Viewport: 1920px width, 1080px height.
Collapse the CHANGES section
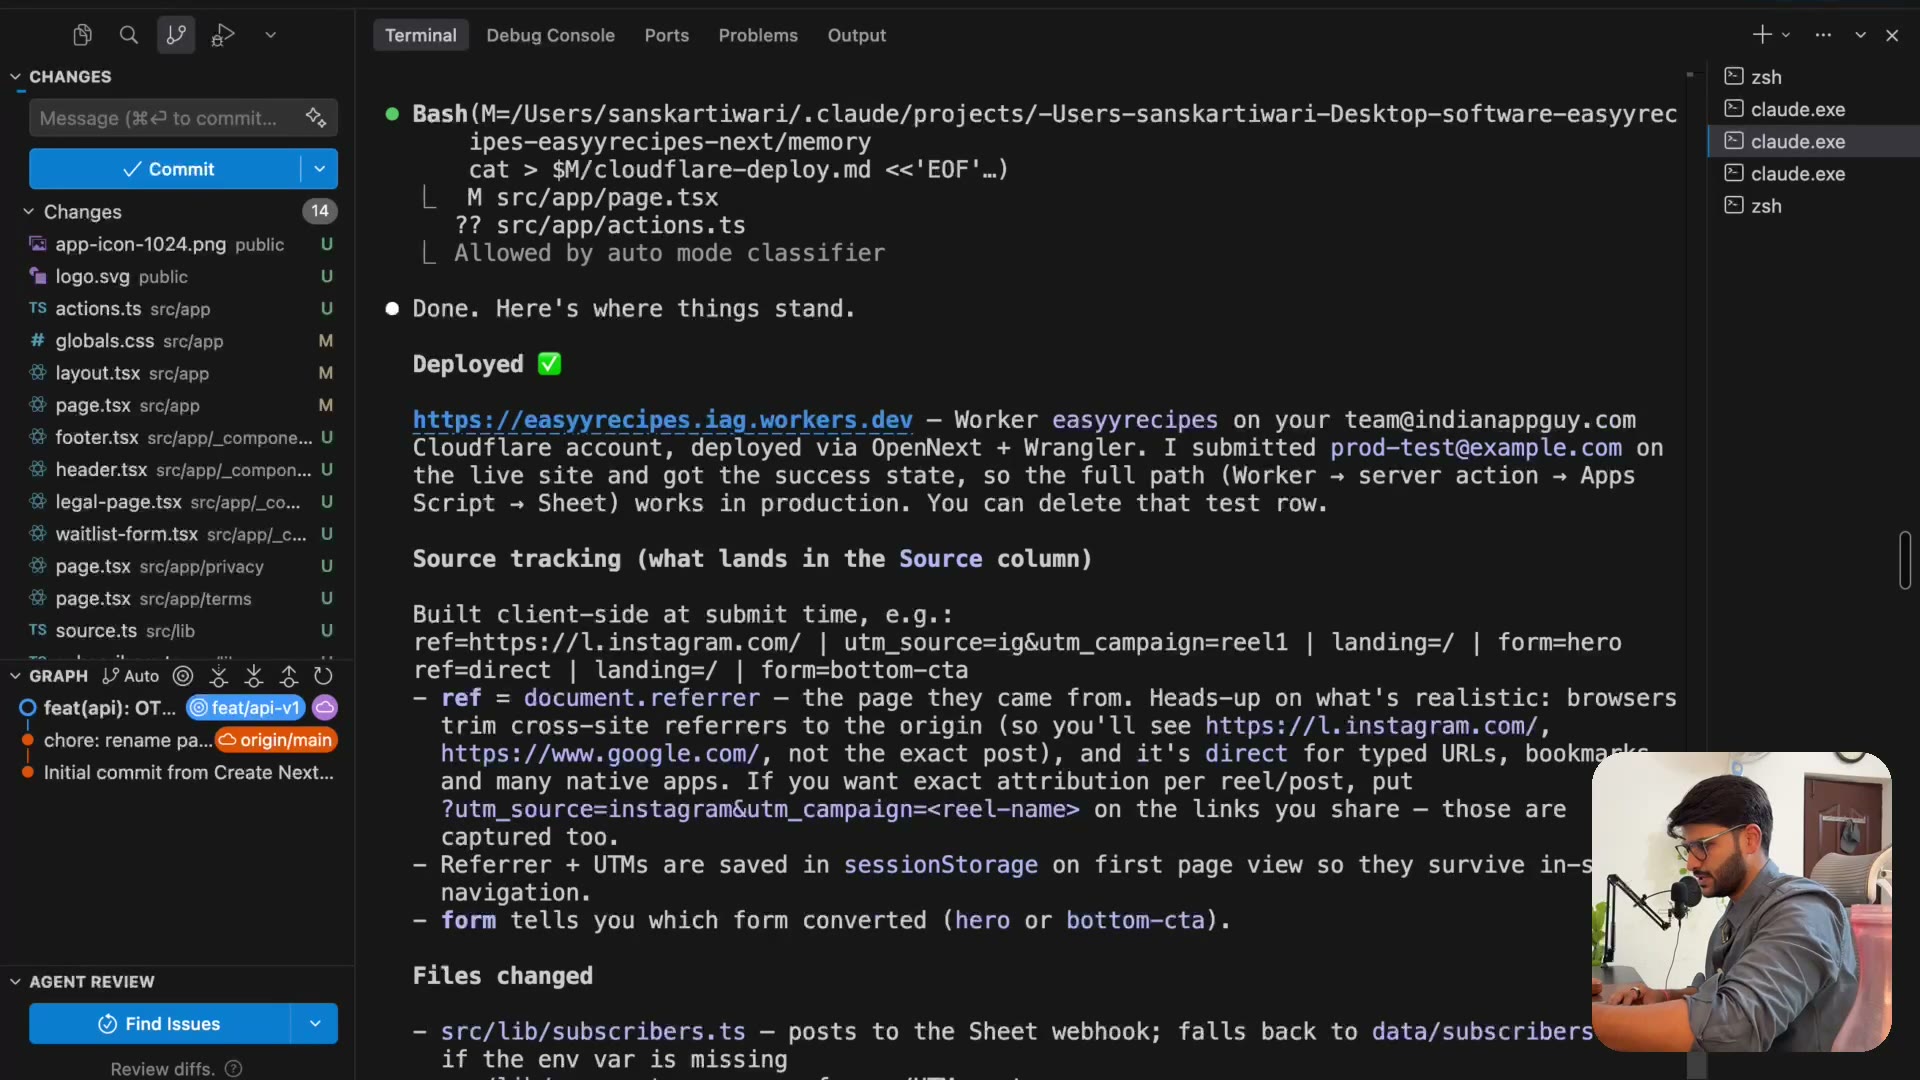tap(16, 77)
